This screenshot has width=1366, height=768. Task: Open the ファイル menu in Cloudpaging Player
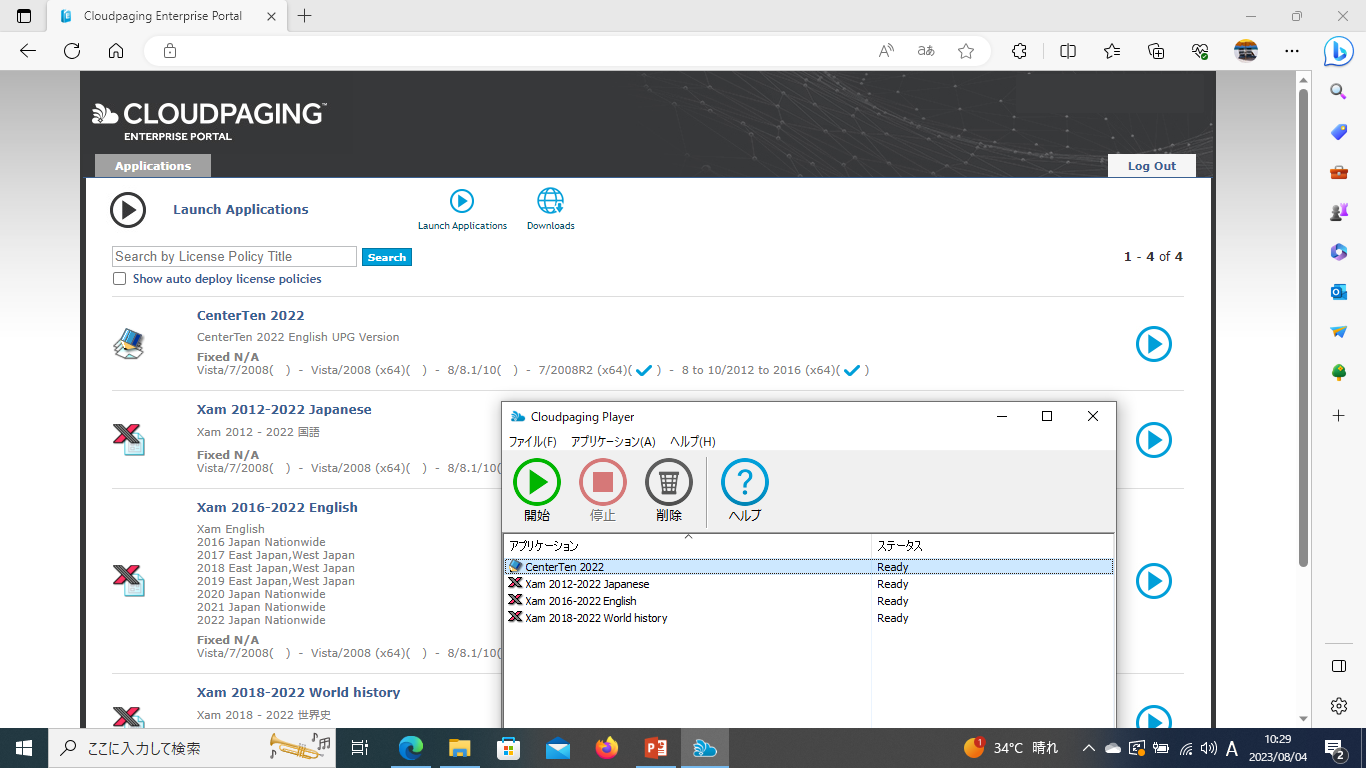pos(531,441)
